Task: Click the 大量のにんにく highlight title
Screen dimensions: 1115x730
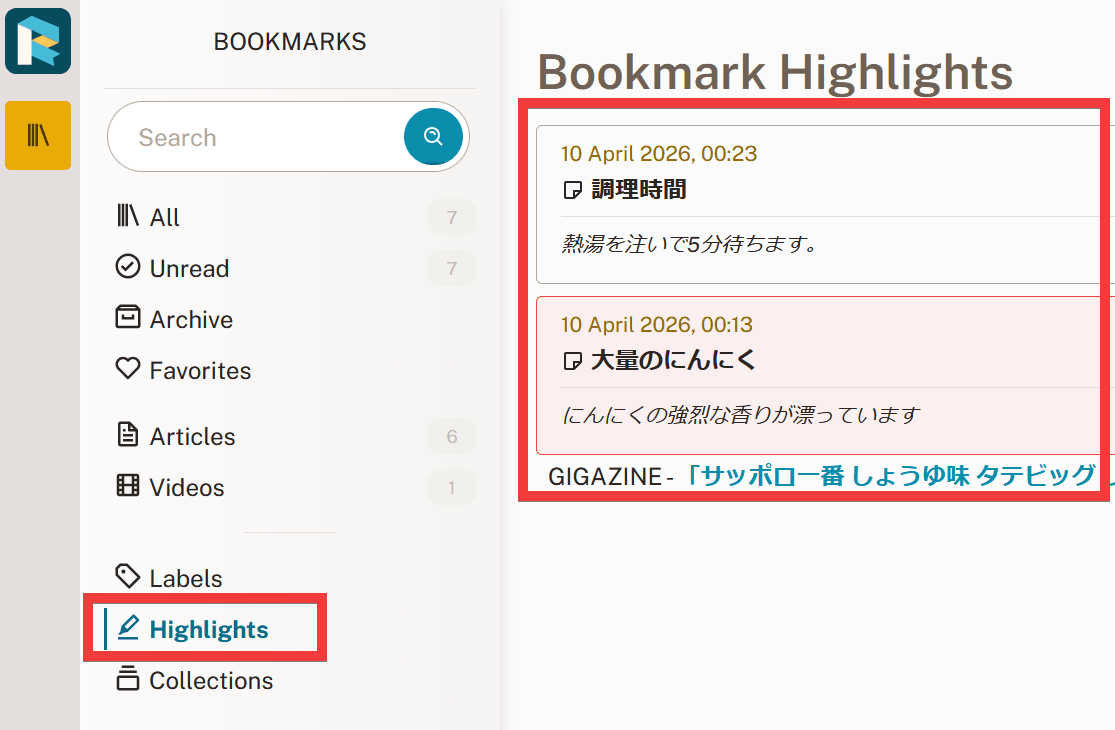Action: 673,360
